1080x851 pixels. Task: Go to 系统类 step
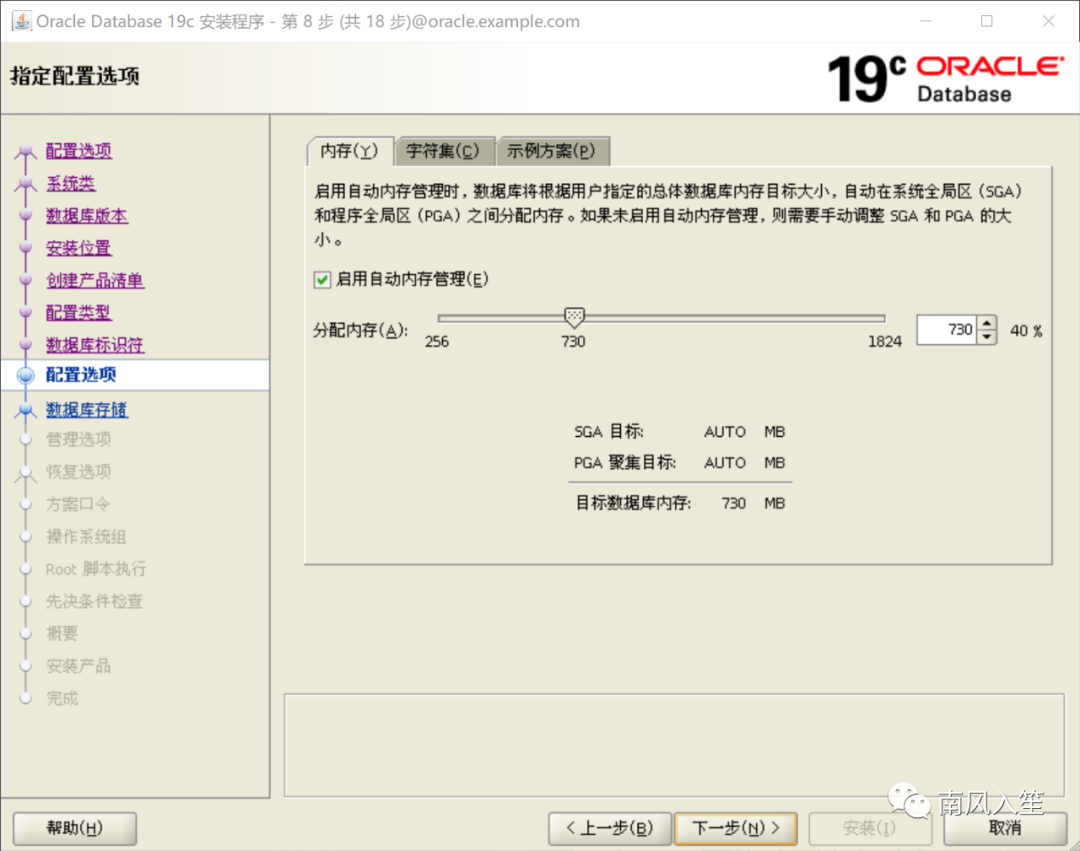click(x=70, y=183)
